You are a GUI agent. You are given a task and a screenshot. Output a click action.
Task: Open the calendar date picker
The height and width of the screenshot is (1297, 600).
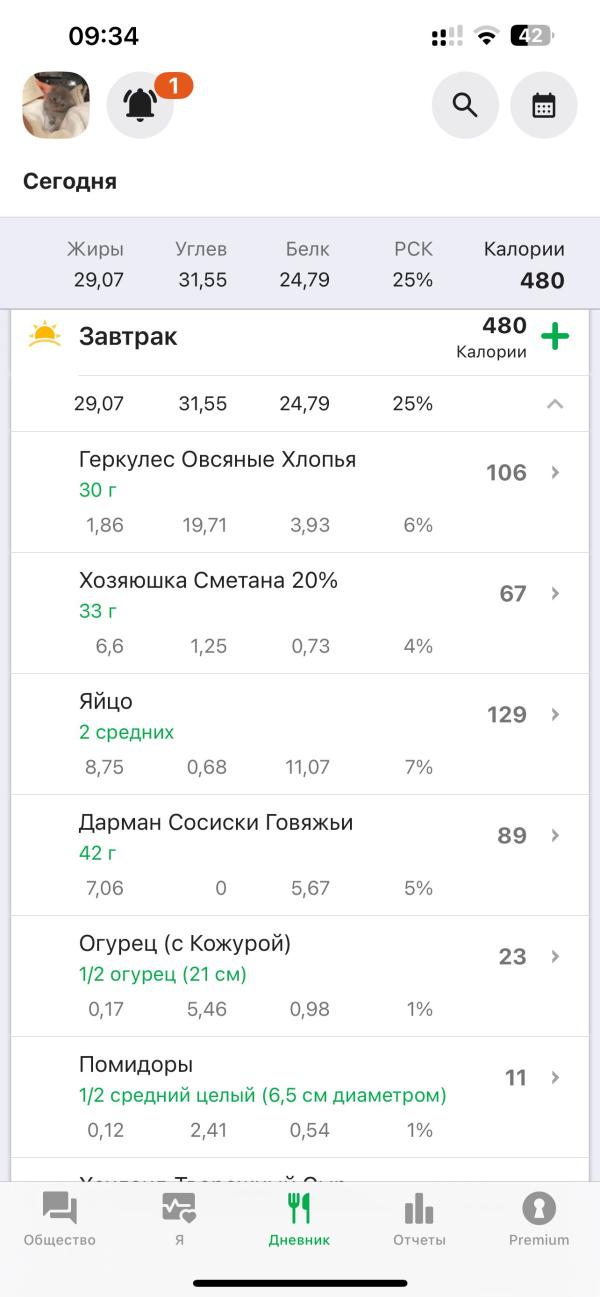pyautogui.click(x=544, y=105)
